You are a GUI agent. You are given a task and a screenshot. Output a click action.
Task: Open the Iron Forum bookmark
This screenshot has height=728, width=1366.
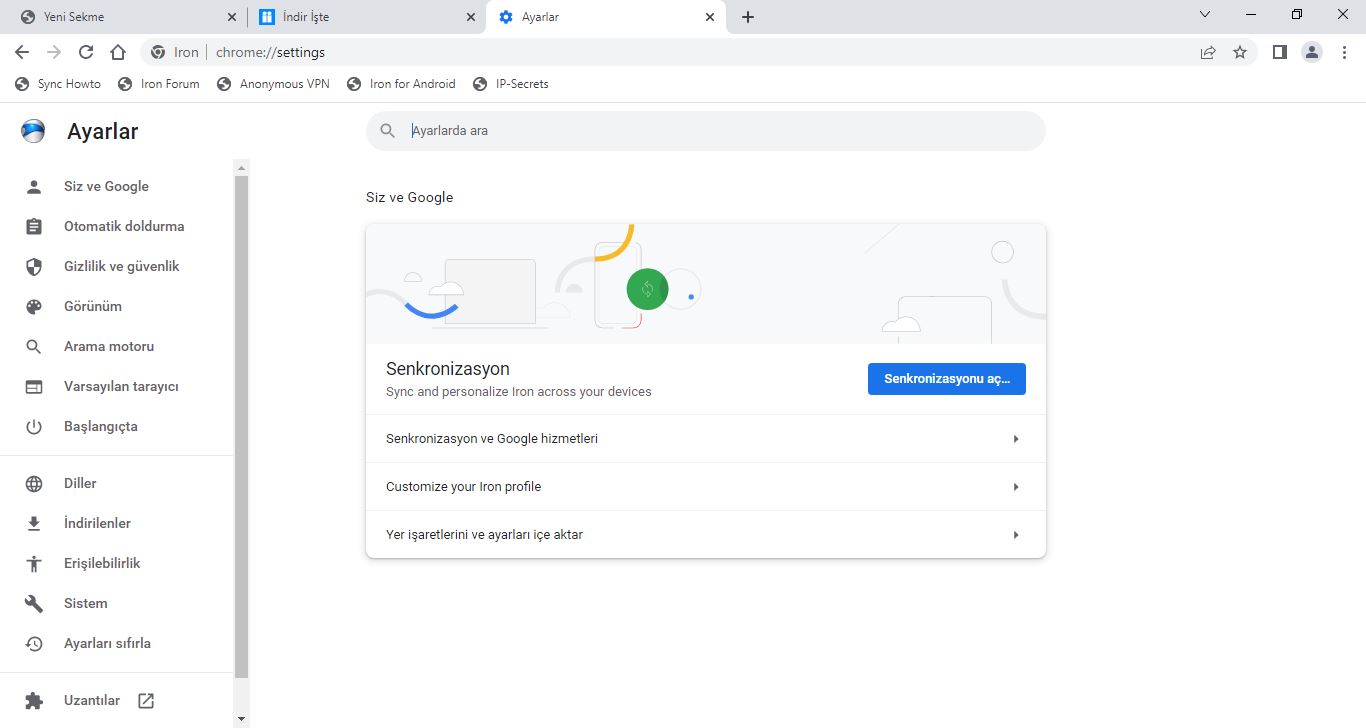(x=159, y=84)
